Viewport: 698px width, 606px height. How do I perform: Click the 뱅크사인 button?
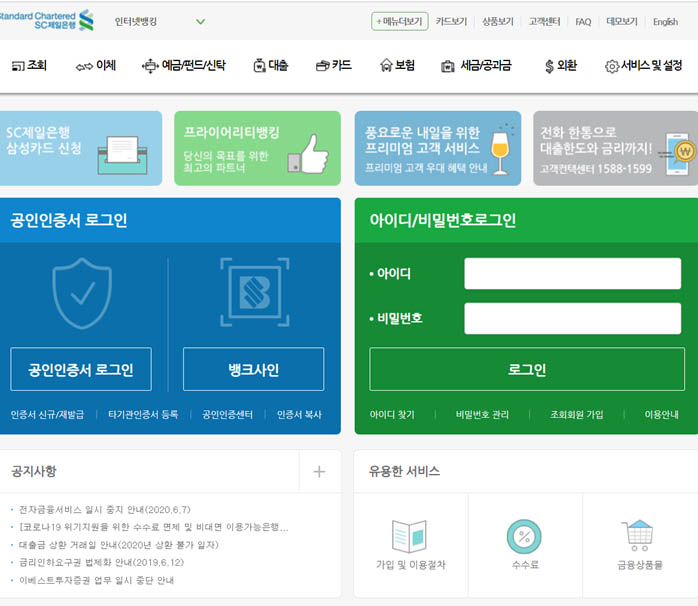253,369
